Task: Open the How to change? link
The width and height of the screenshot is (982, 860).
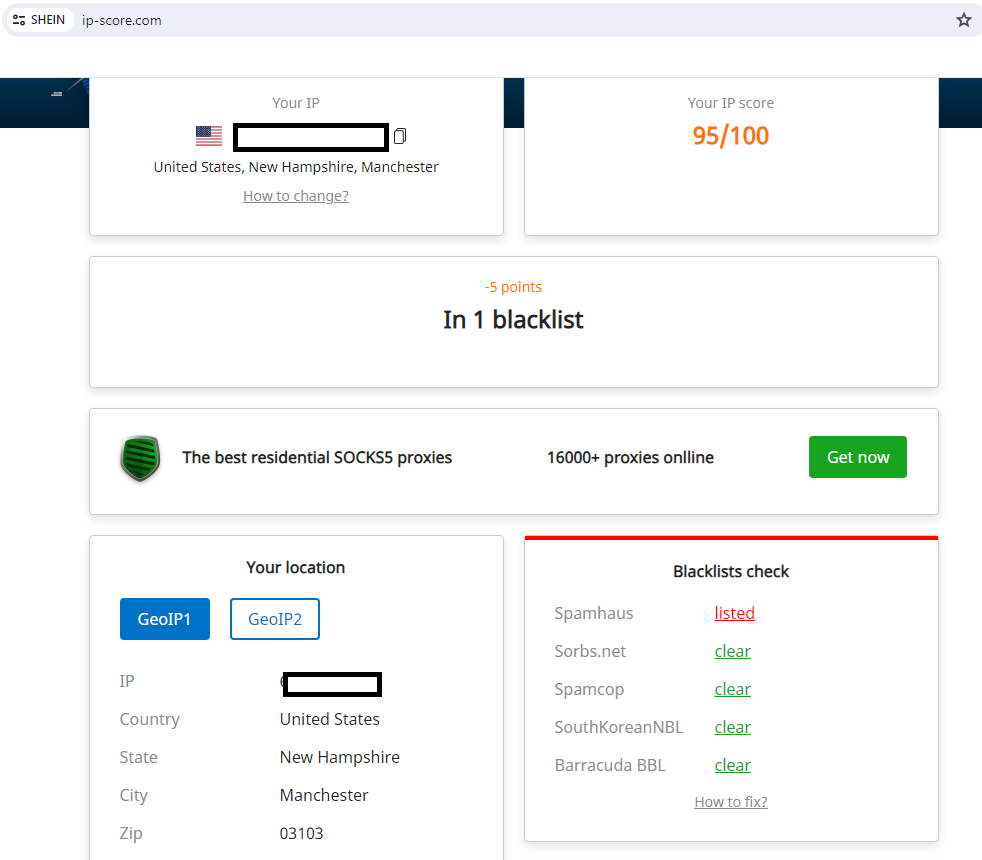Action: pos(296,196)
